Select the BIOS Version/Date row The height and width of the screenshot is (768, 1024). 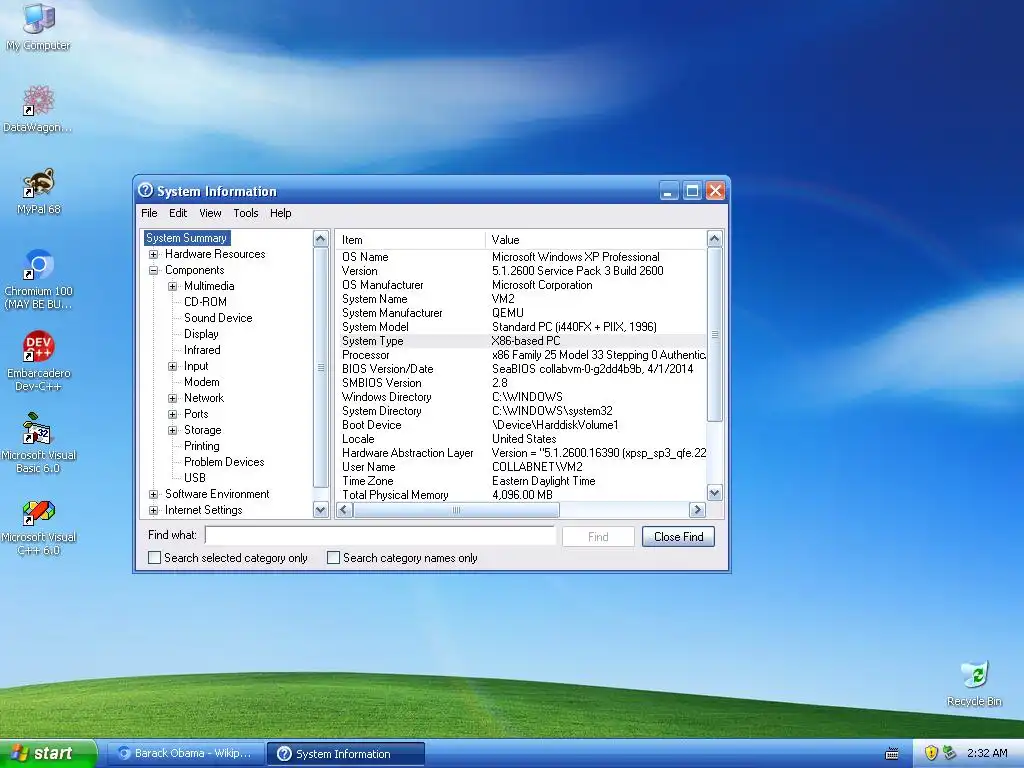(521, 369)
